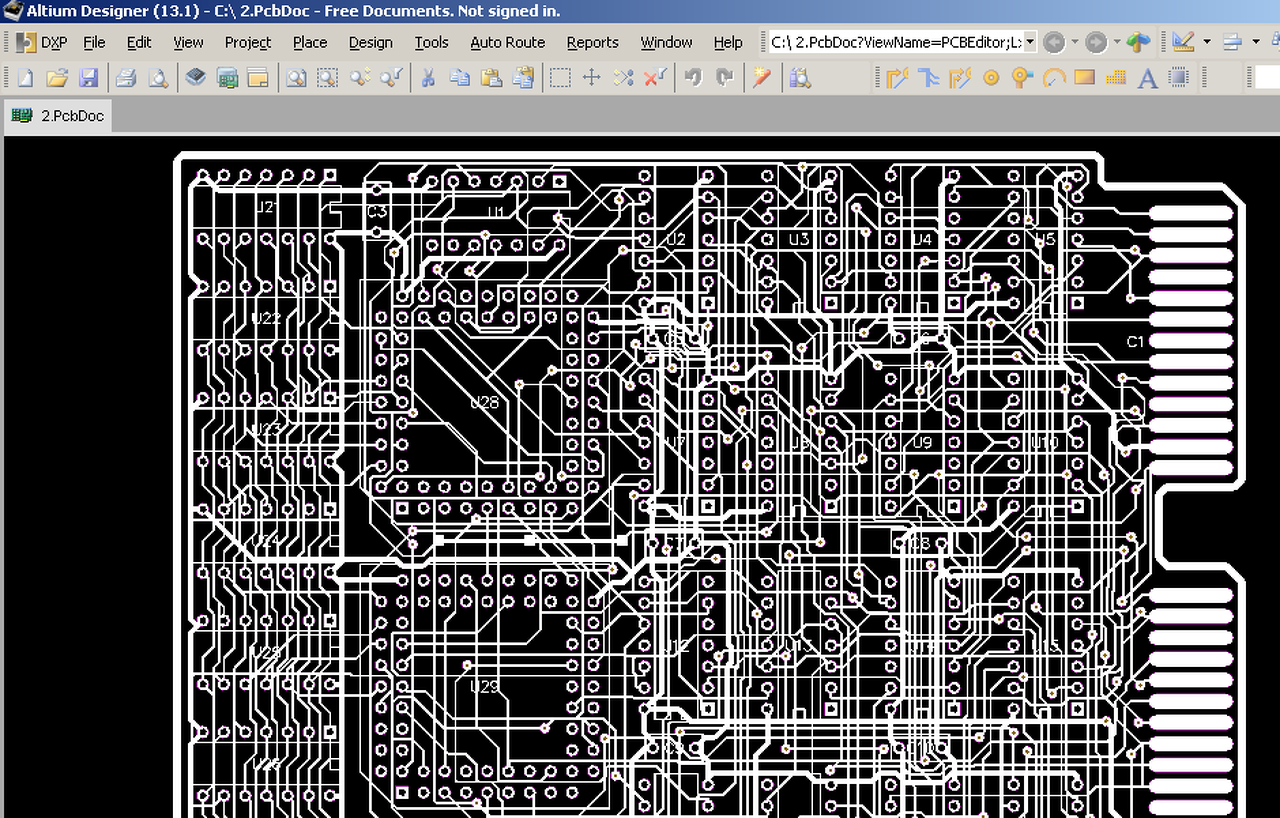Paste from the clipboard
The height and width of the screenshot is (818, 1280).
coord(491,77)
